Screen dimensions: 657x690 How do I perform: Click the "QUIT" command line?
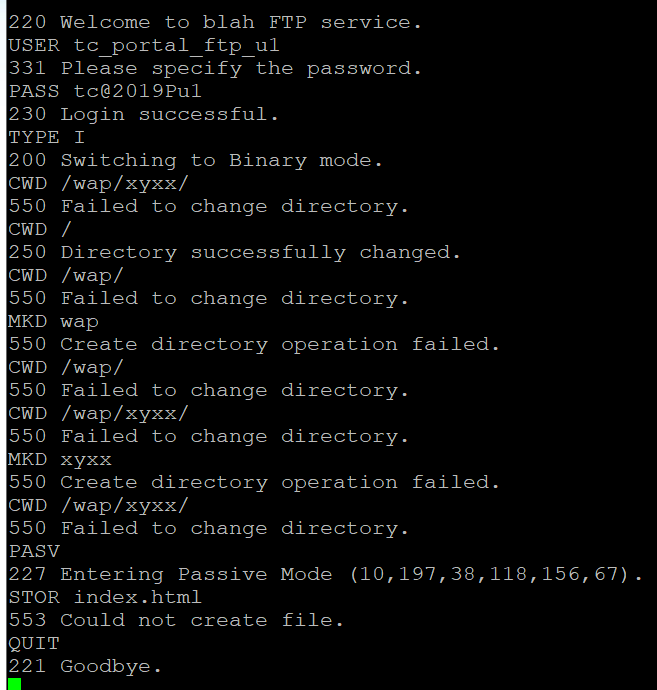[x=34, y=643]
